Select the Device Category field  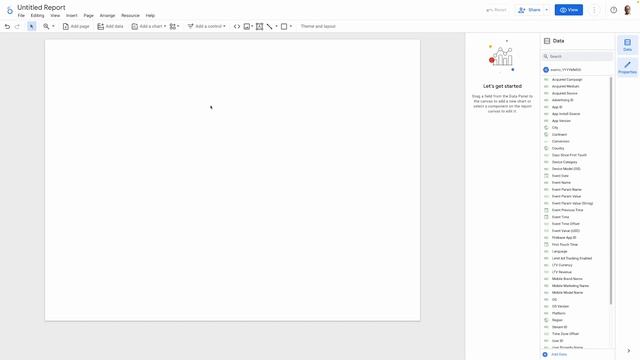pyautogui.click(x=564, y=162)
